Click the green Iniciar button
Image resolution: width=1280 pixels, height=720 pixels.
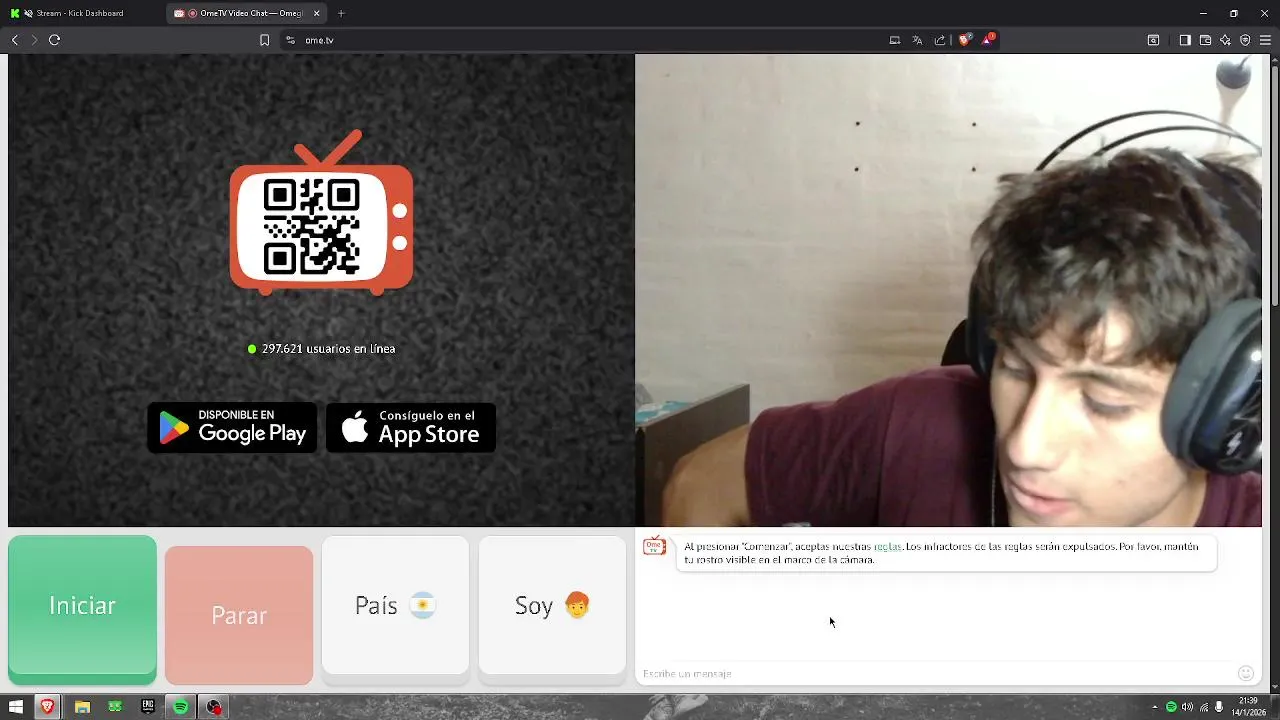click(x=82, y=606)
